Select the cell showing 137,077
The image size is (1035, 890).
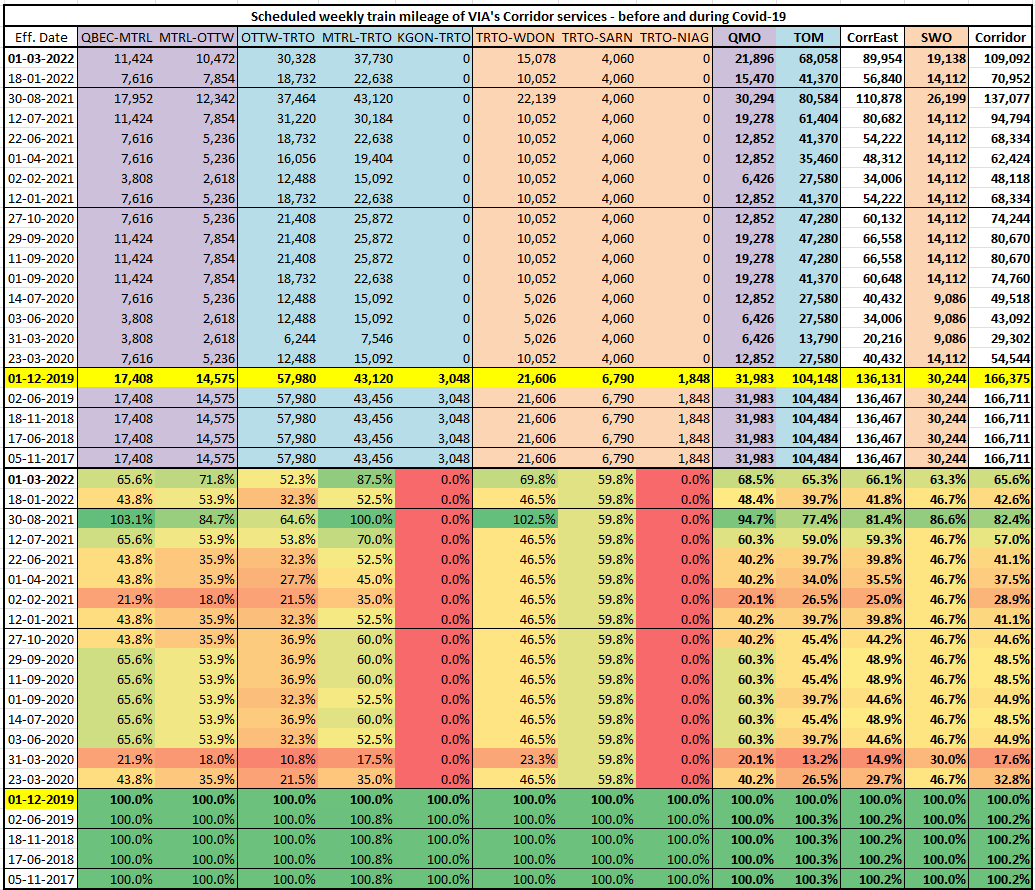[x=1001, y=98]
